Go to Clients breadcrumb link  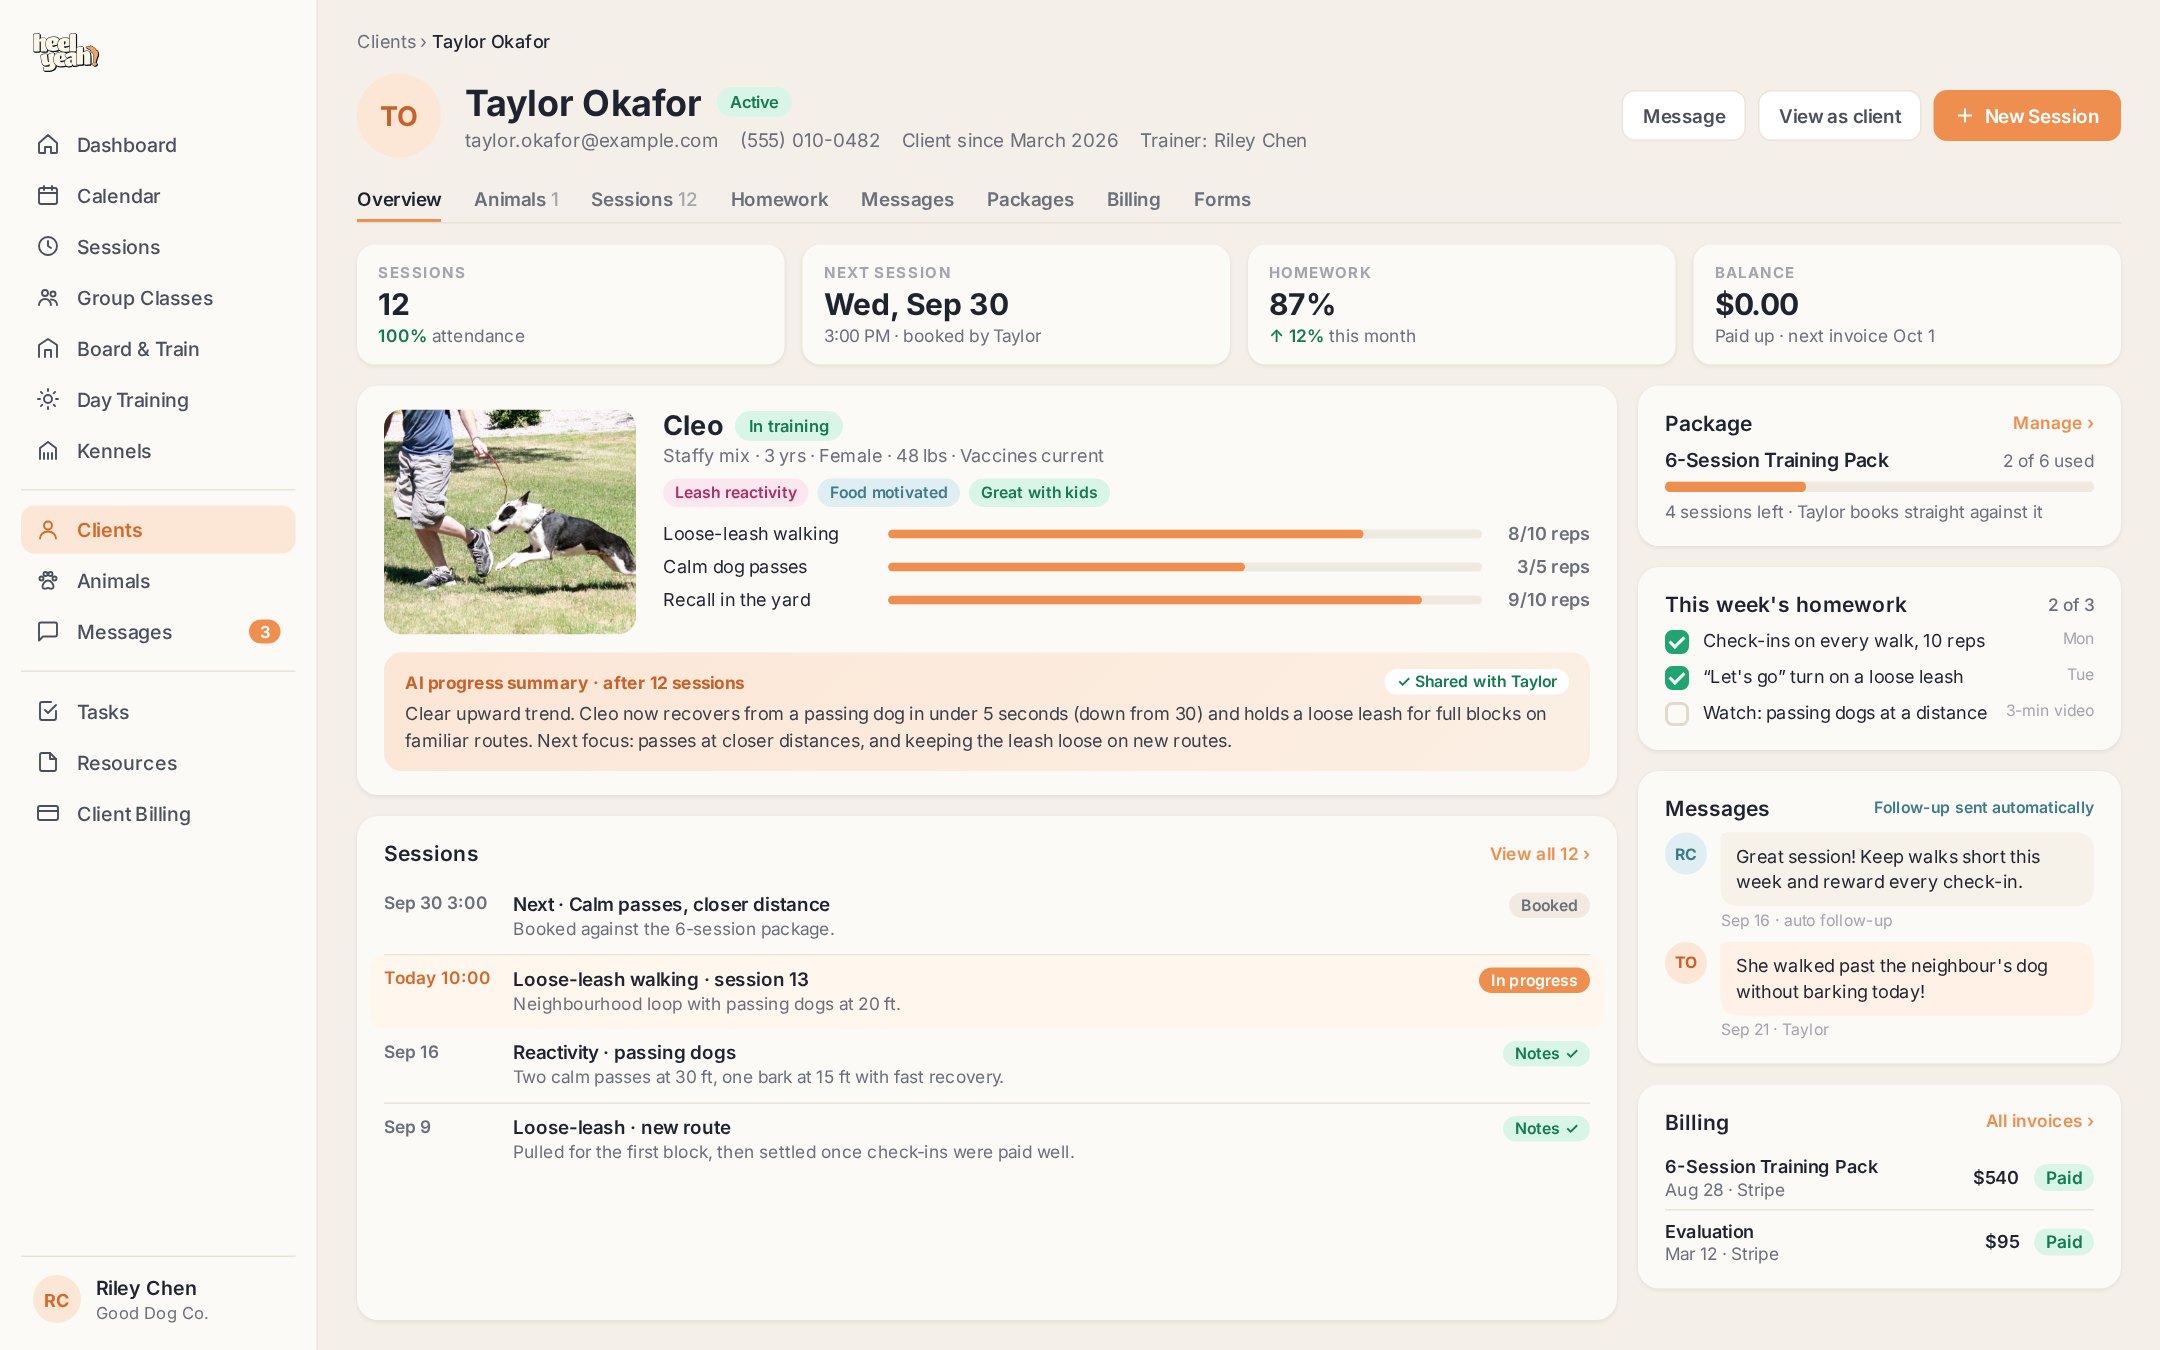[x=386, y=42]
